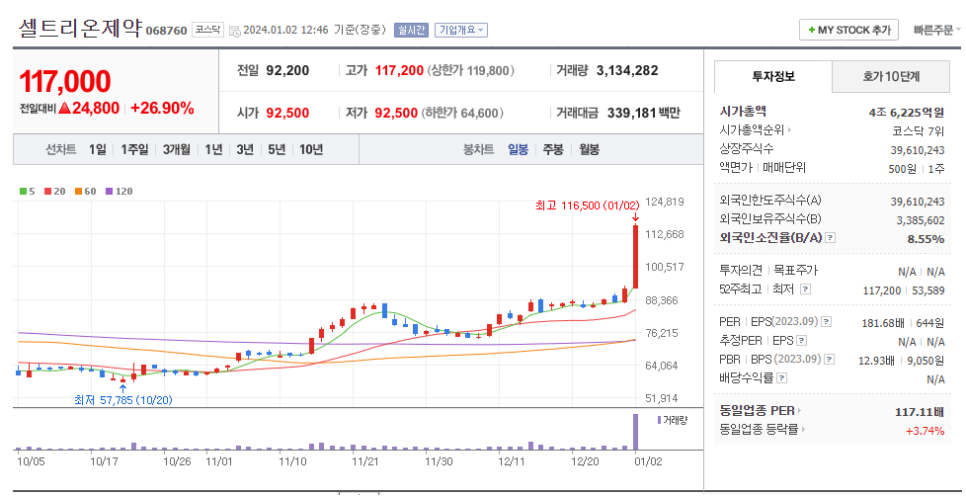Click the plus icon in MY STOCK 추가

811,30
